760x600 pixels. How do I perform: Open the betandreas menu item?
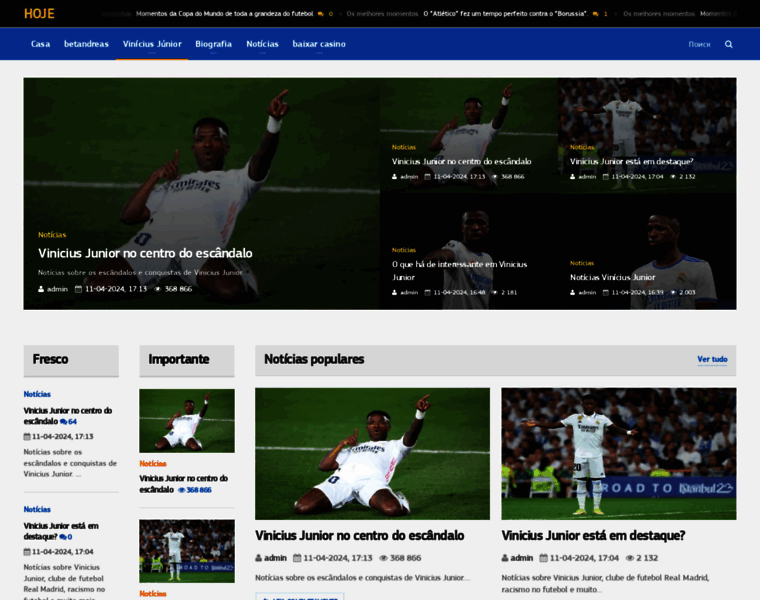[86, 44]
